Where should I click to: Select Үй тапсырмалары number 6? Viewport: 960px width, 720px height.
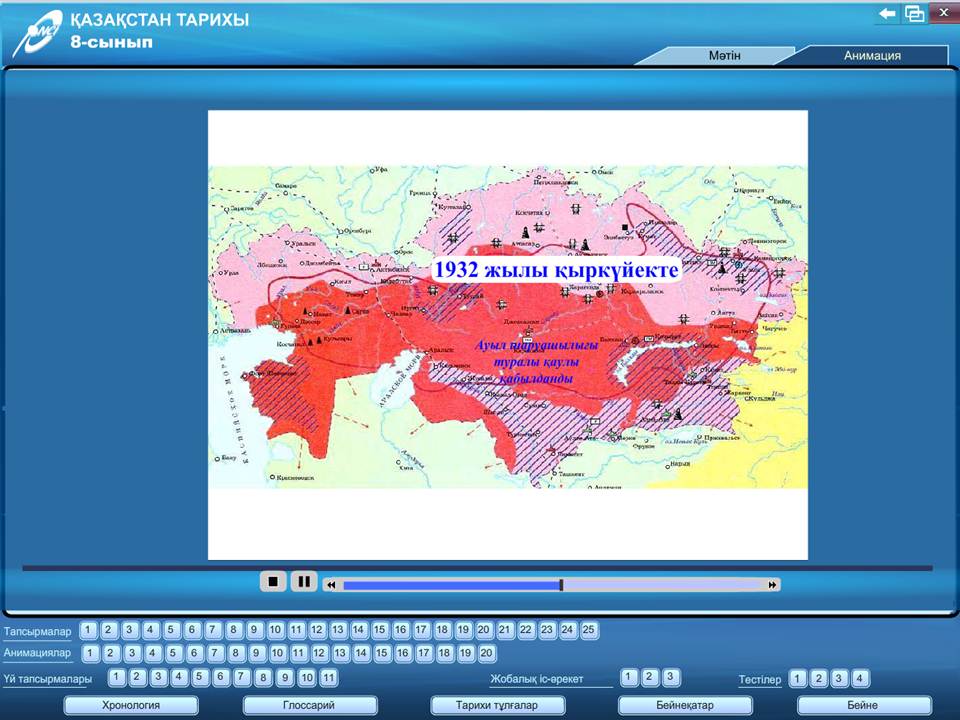(x=220, y=678)
